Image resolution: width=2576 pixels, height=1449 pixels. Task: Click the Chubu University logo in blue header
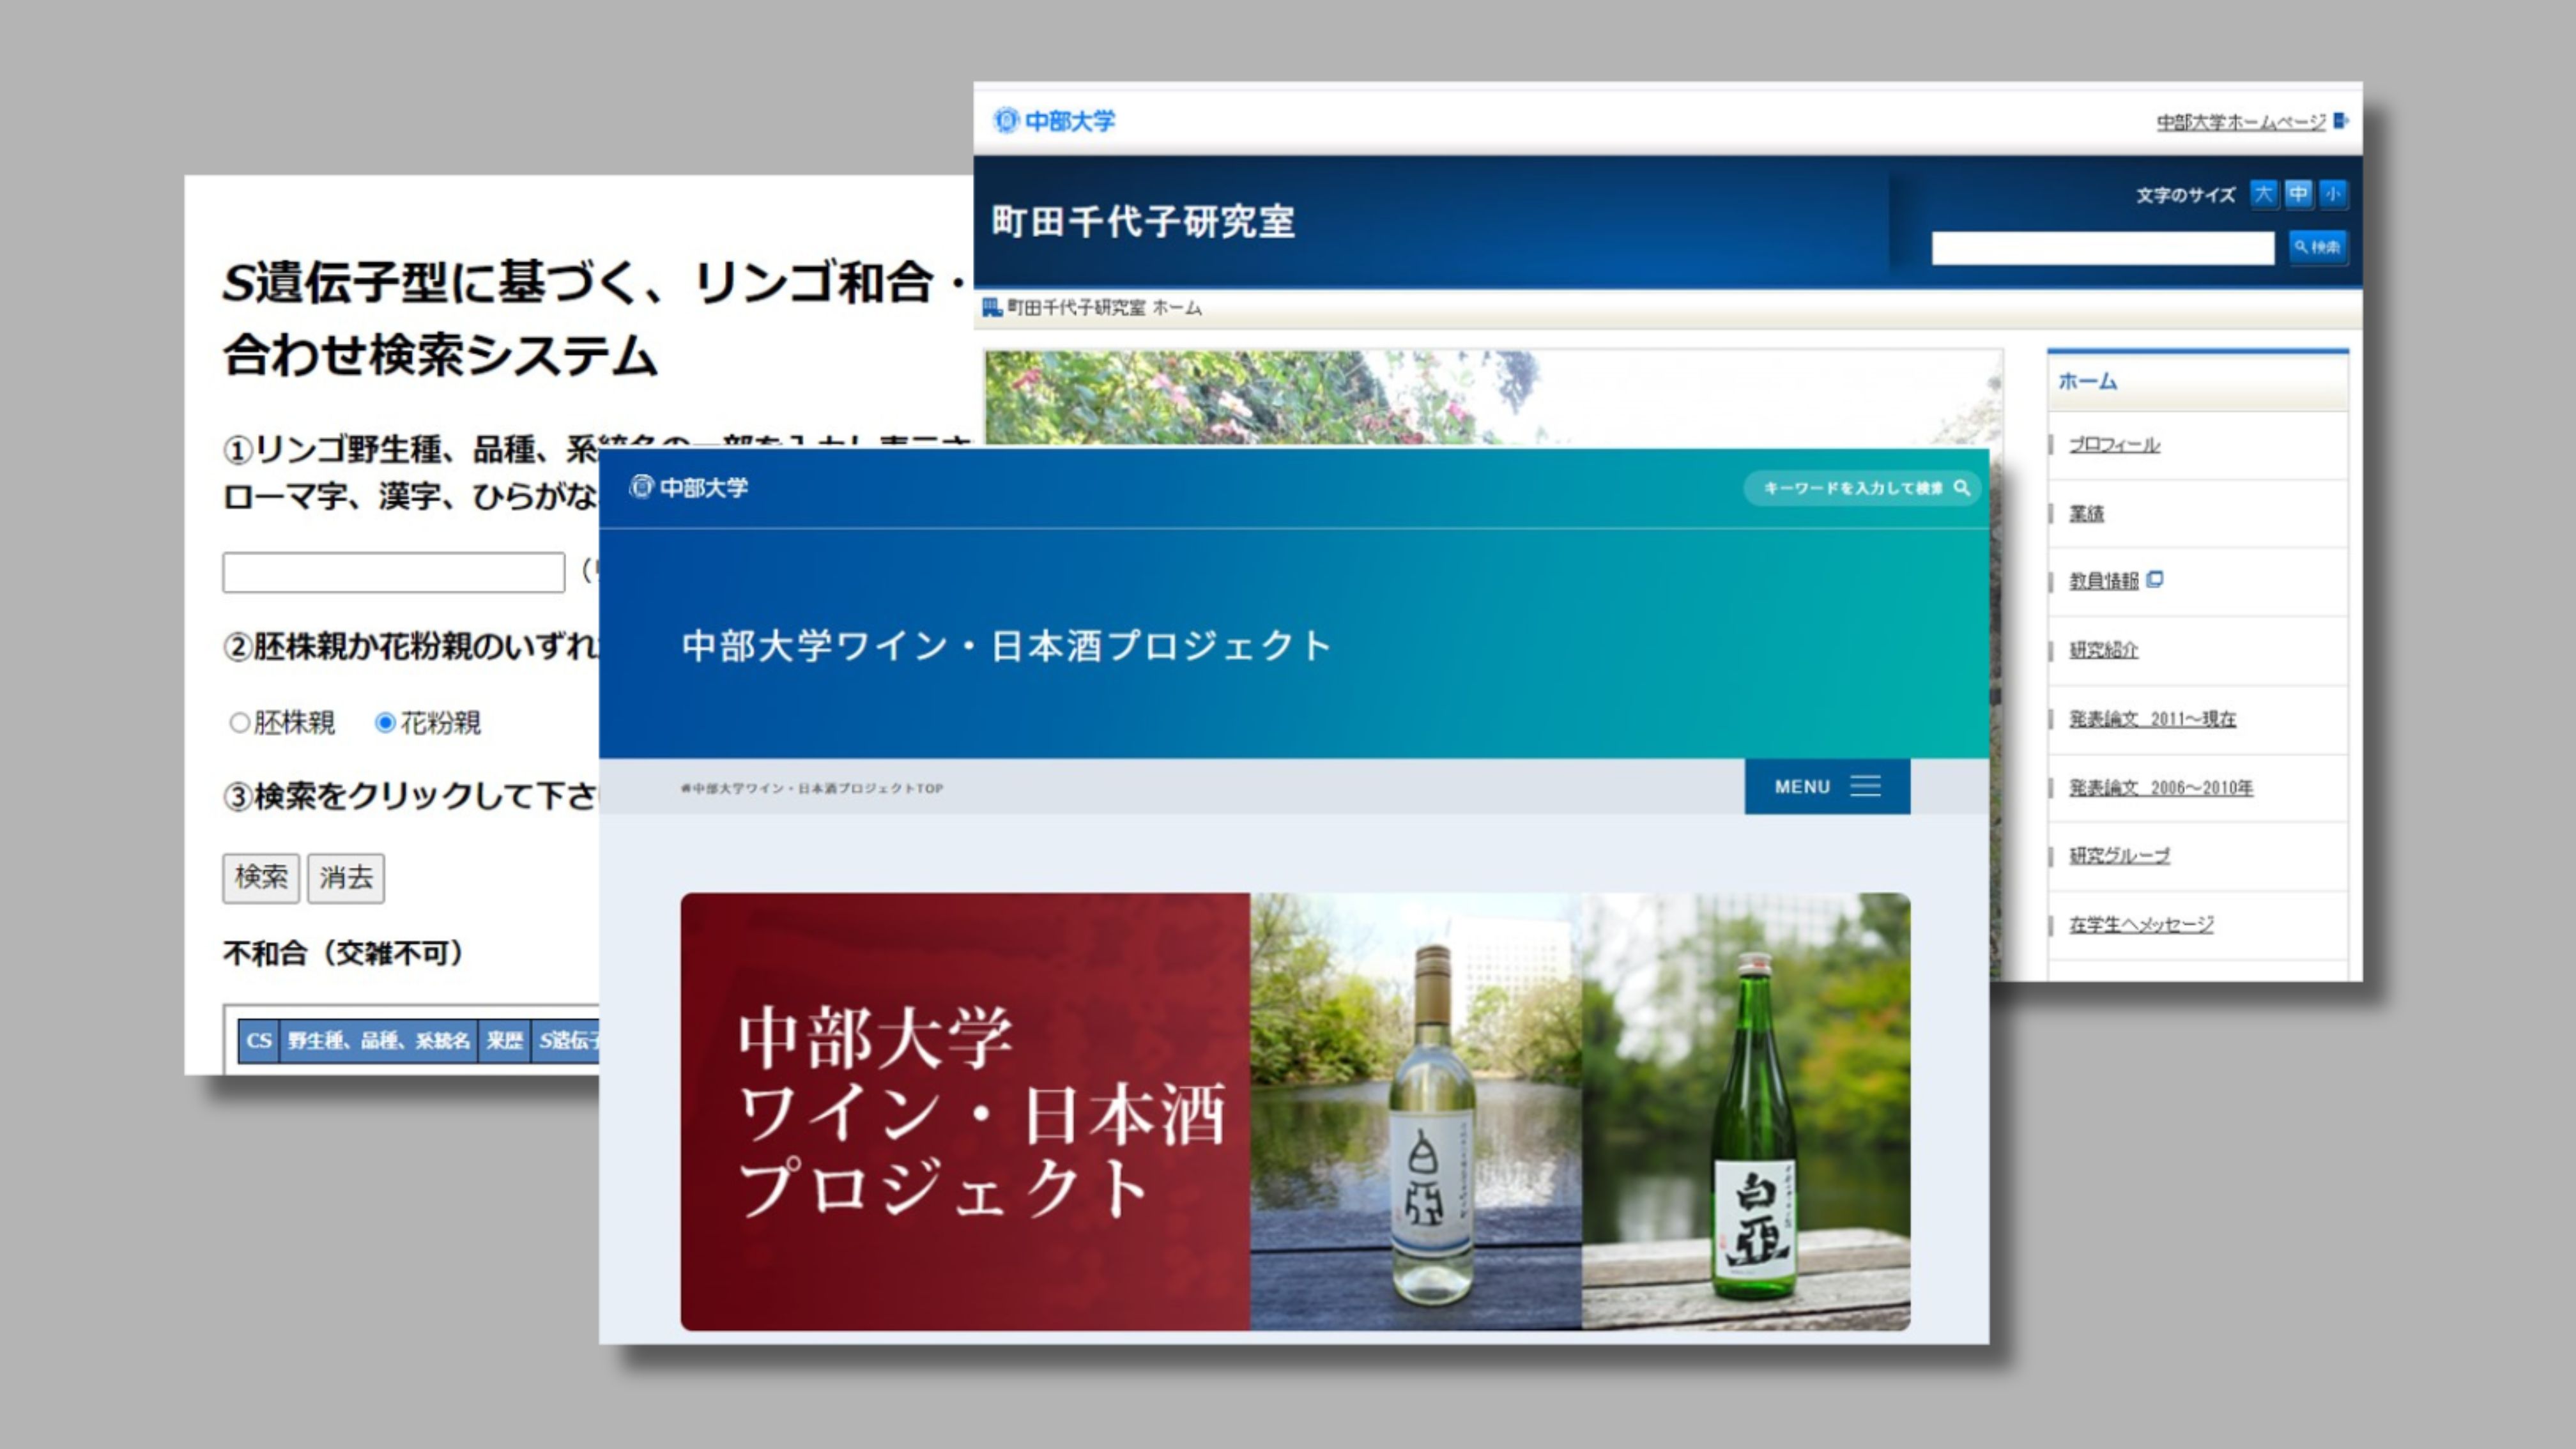[x=689, y=487]
